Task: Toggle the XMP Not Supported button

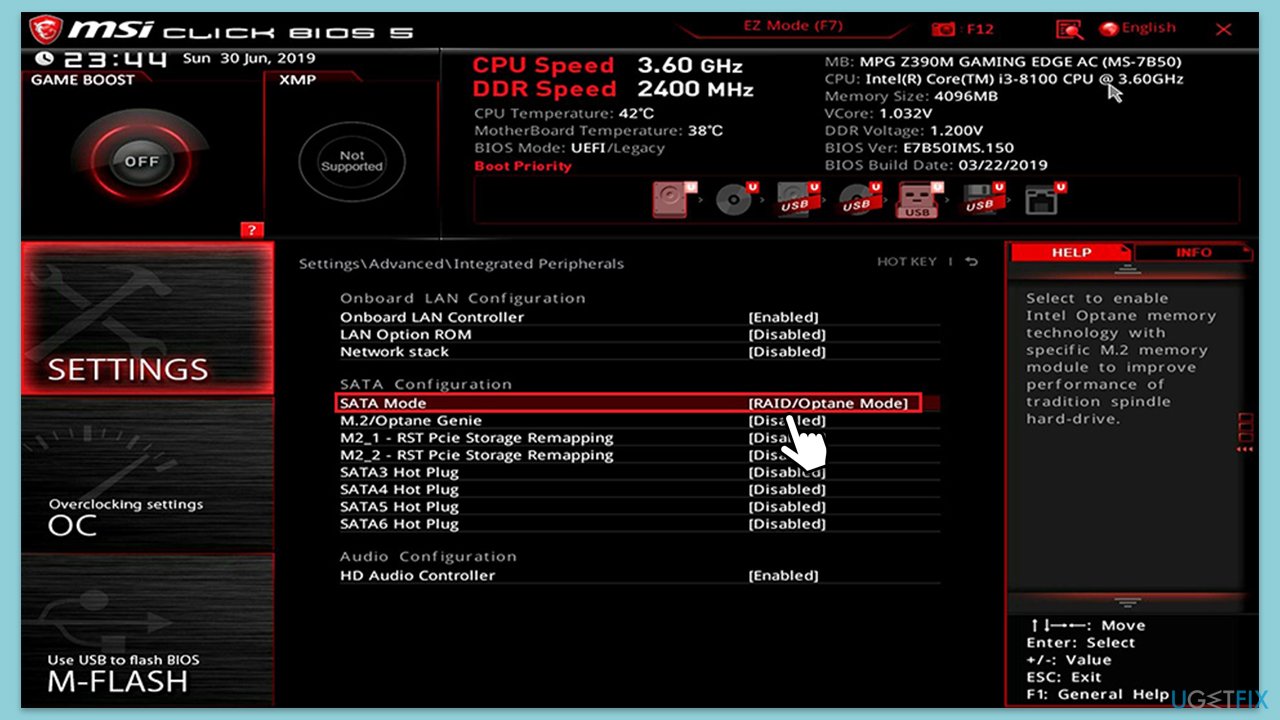Action: [352, 161]
